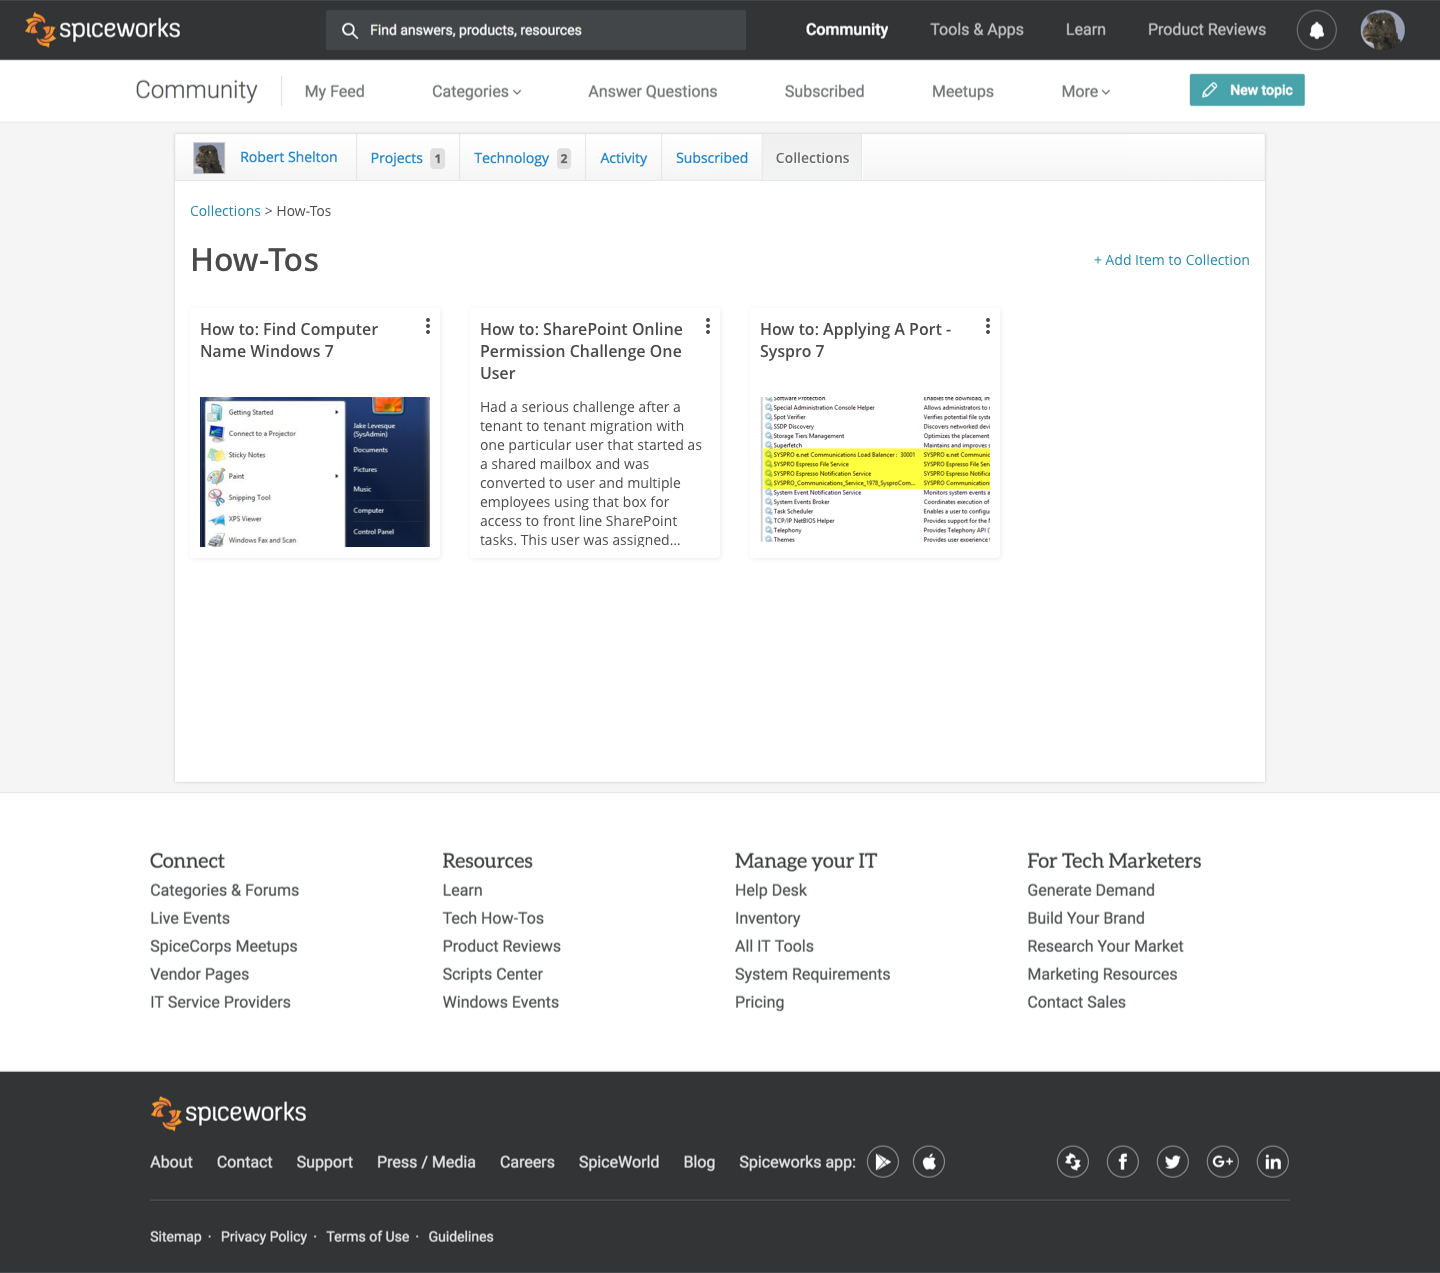Open Pricing footer link
Viewport: 1440px width, 1273px height.
click(760, 1002)
